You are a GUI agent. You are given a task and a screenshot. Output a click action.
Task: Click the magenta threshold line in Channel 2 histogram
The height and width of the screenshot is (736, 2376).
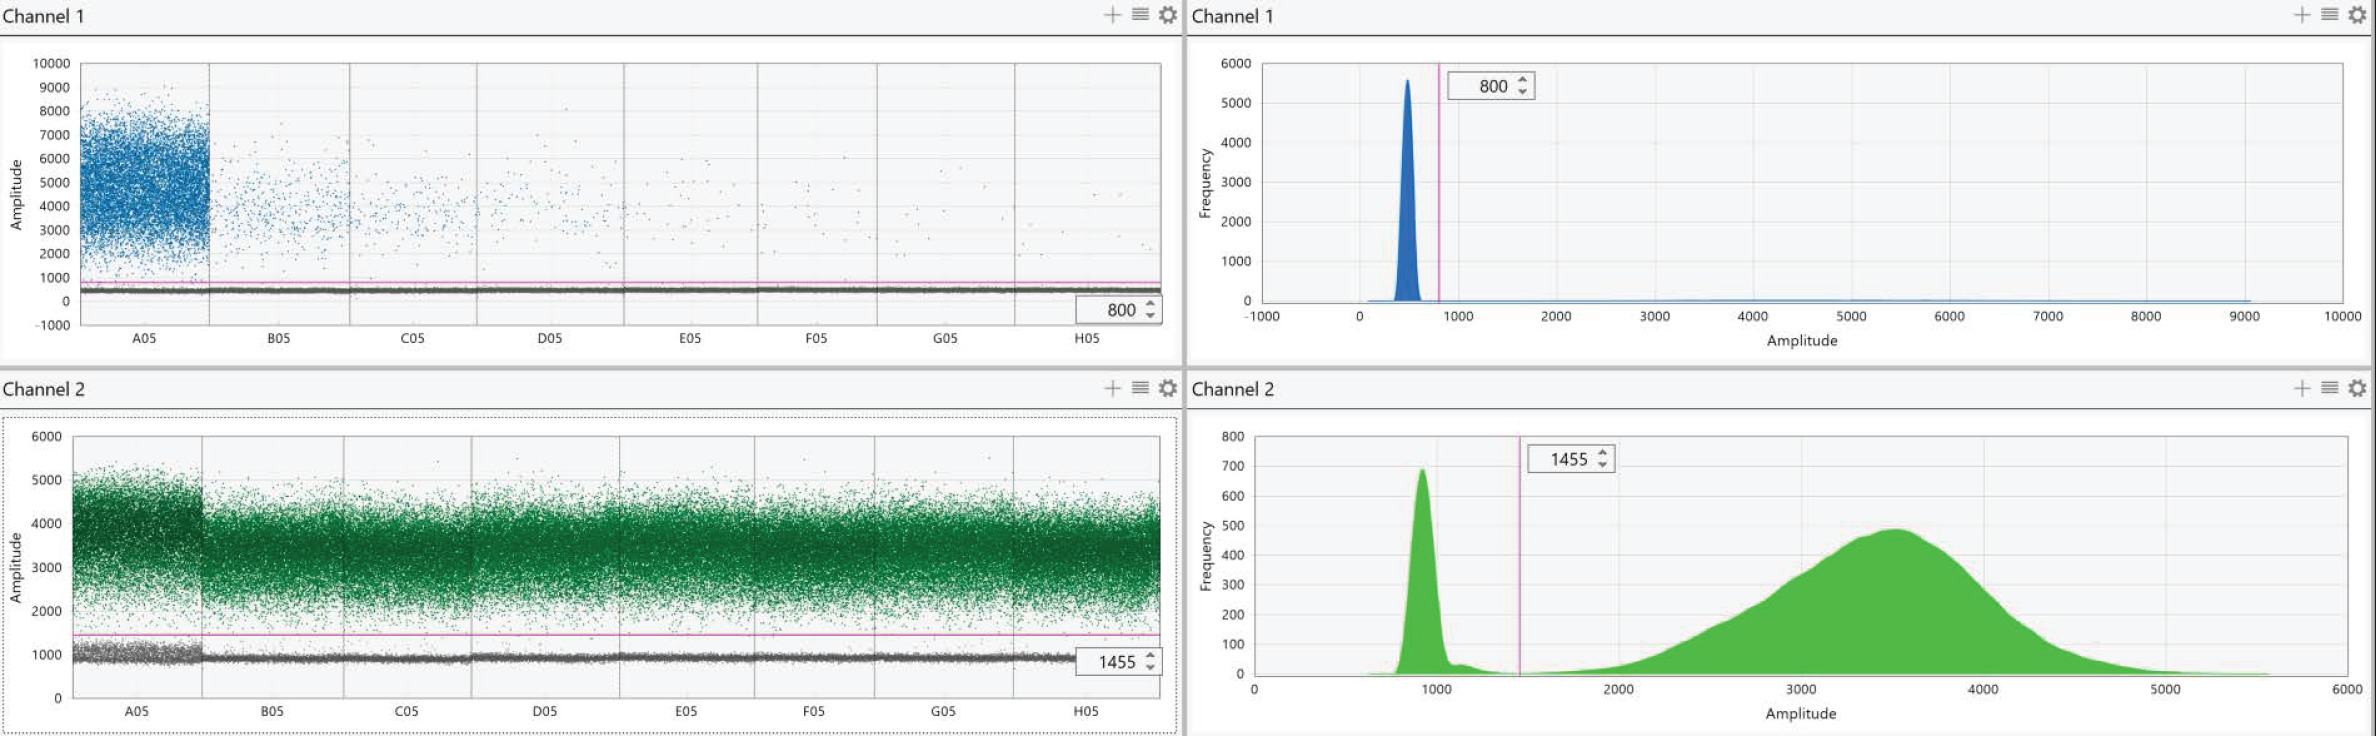(1520, 560)
